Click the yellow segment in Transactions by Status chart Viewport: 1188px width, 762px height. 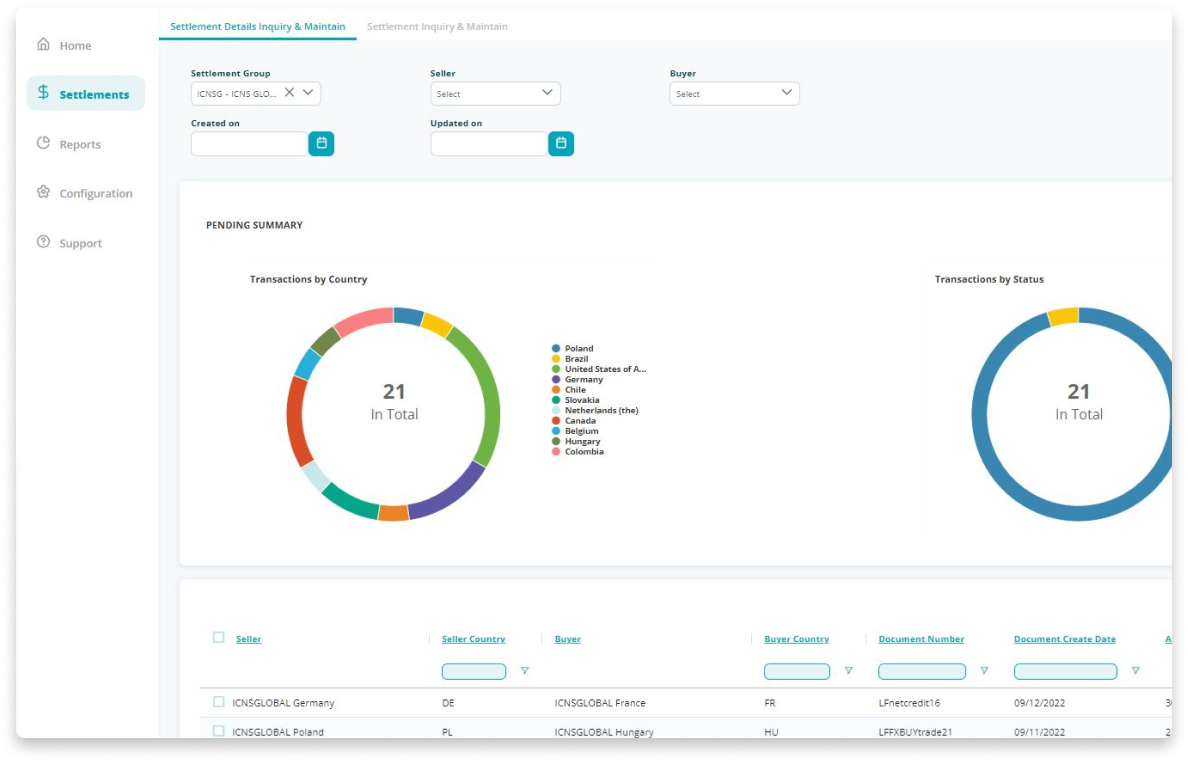[1063, 317]
